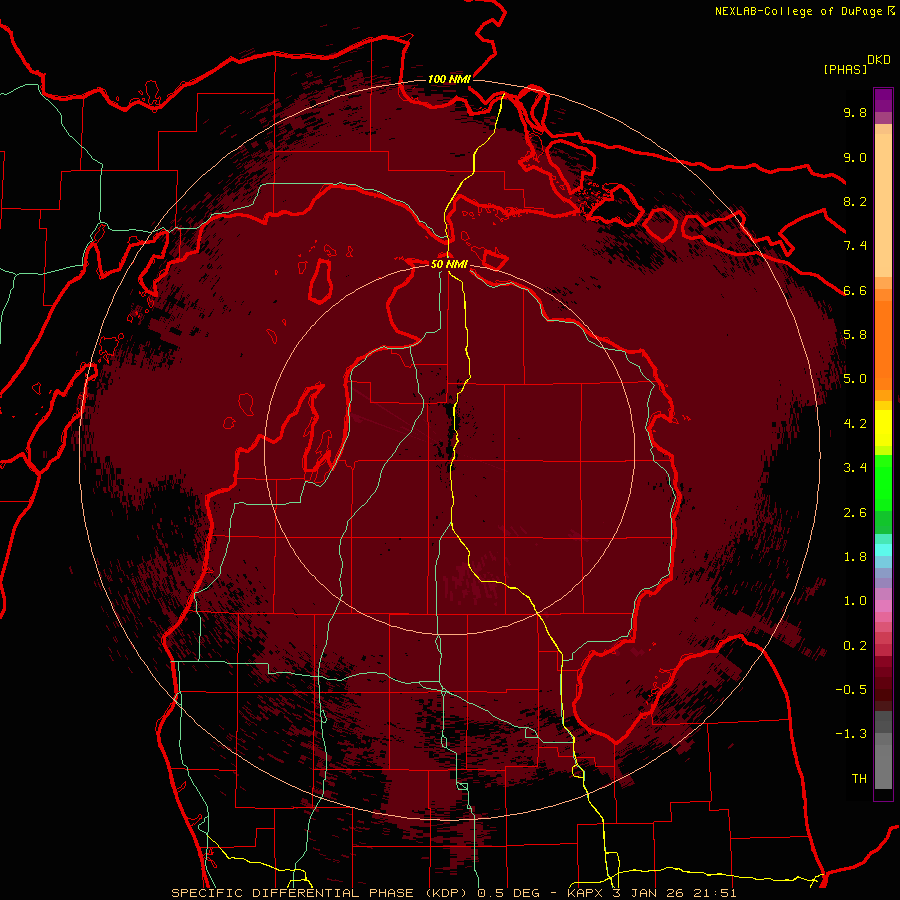Click the [PHAS] units label
Image resolution: width=900 pixels, height=900 pixels.
845,69
